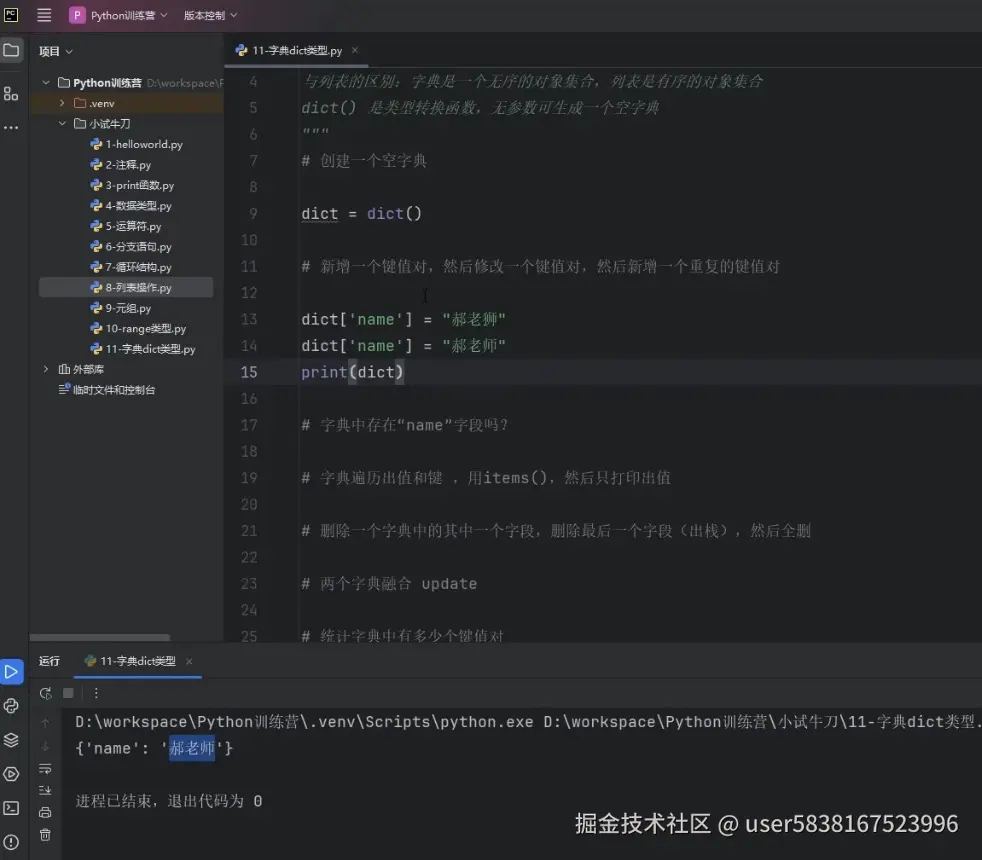Open the Problems tool window

11,842
